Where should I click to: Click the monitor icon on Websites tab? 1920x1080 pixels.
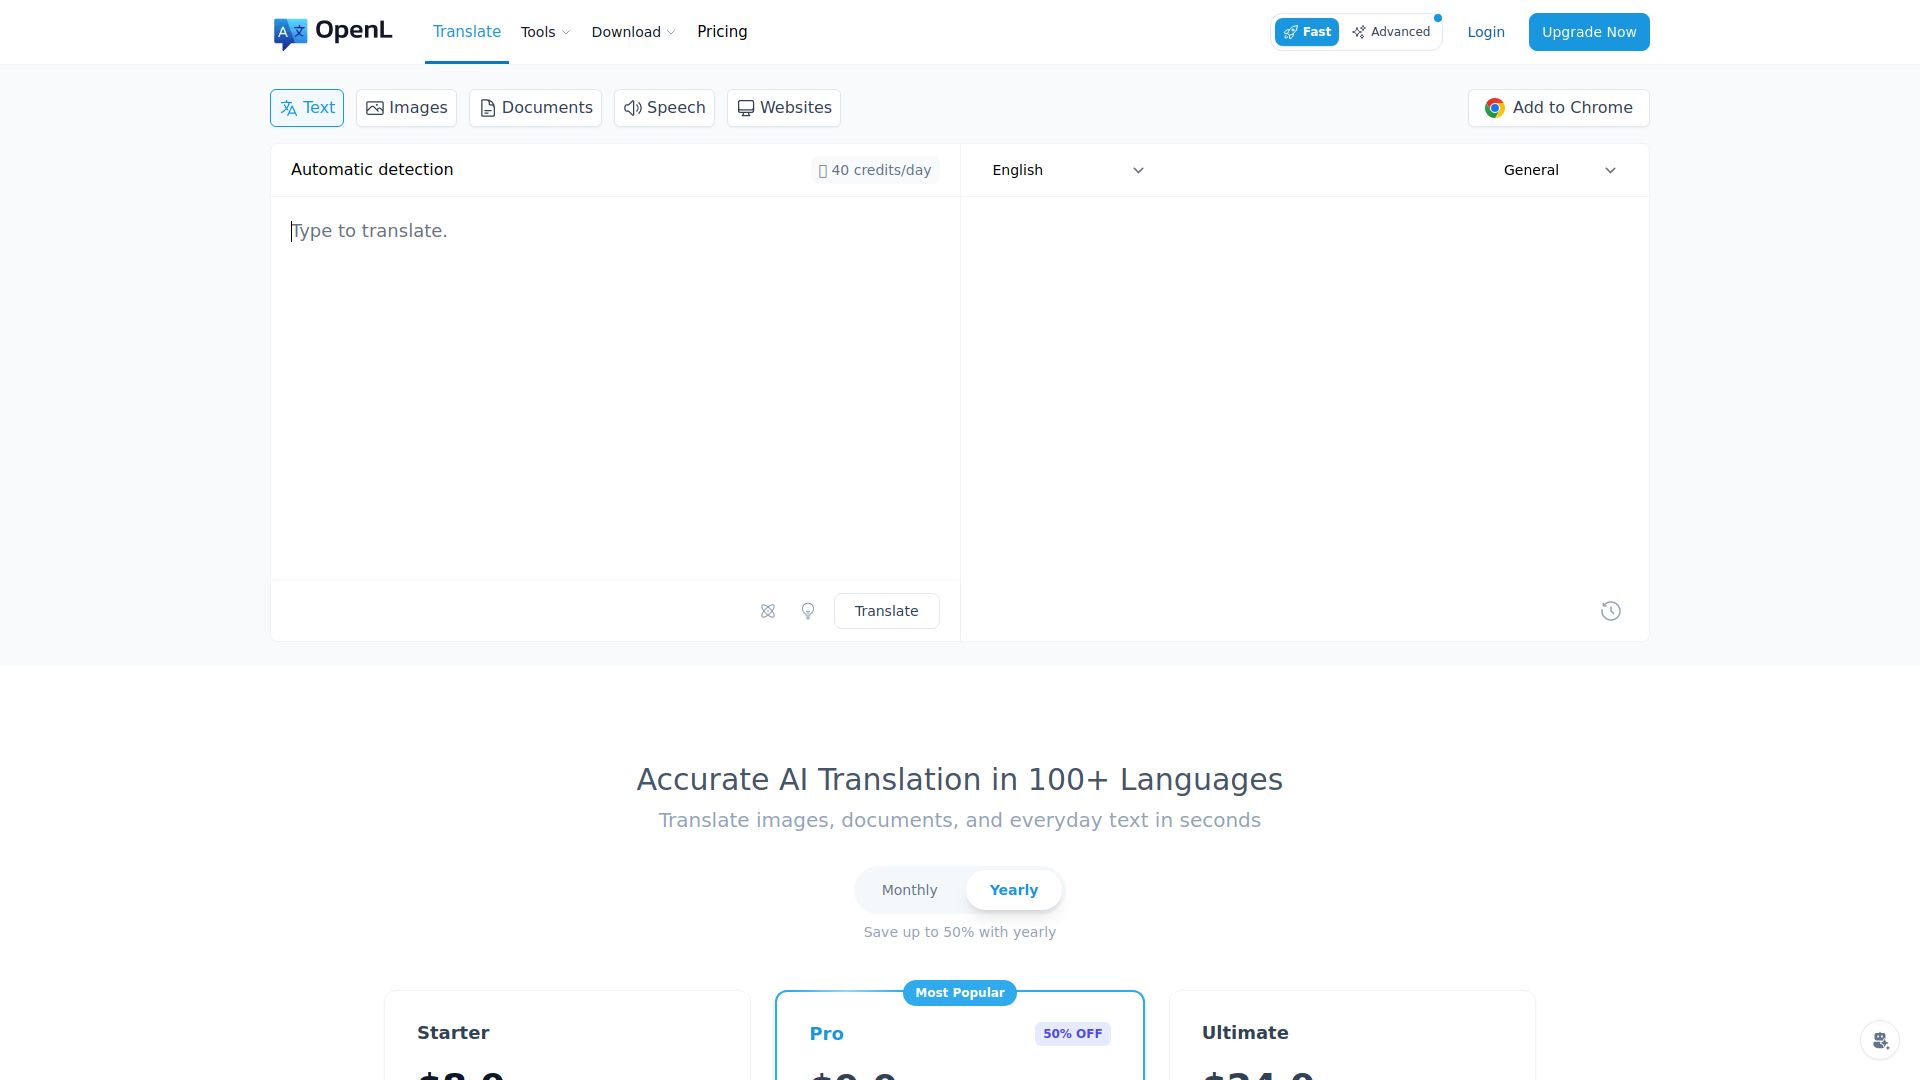[x=746, y=108]
